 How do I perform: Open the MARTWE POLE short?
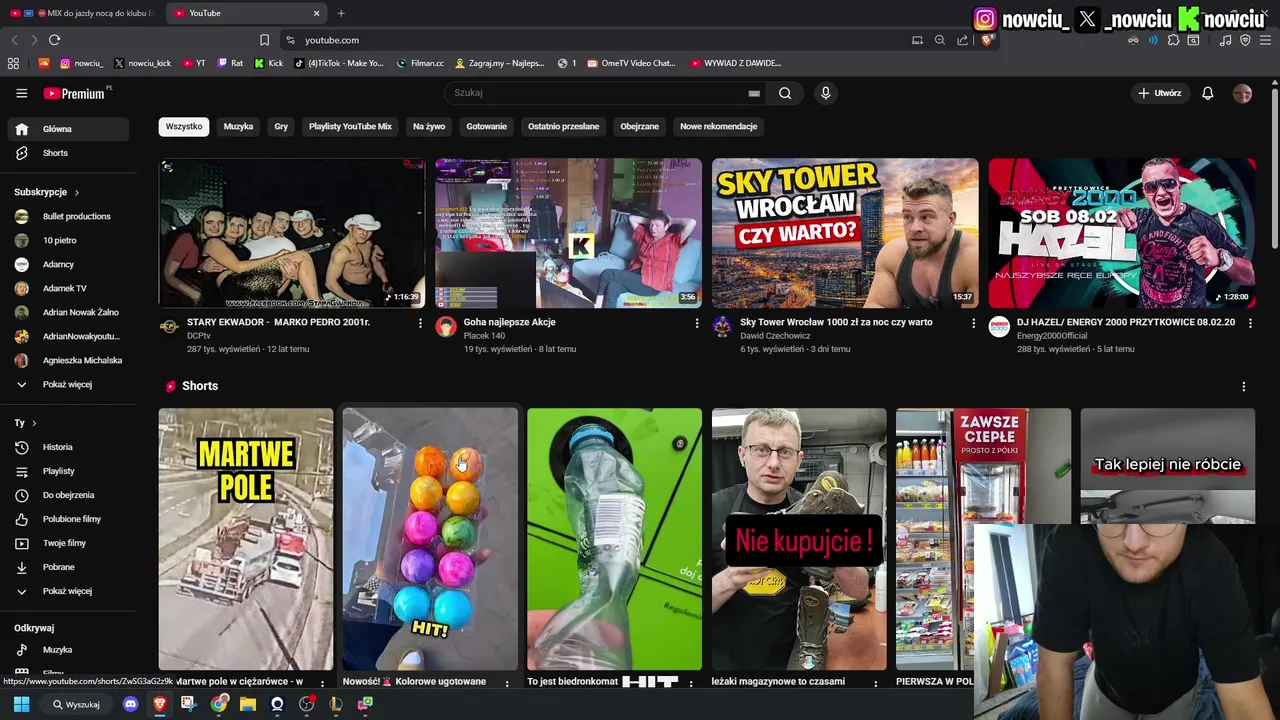click(246, 539)
